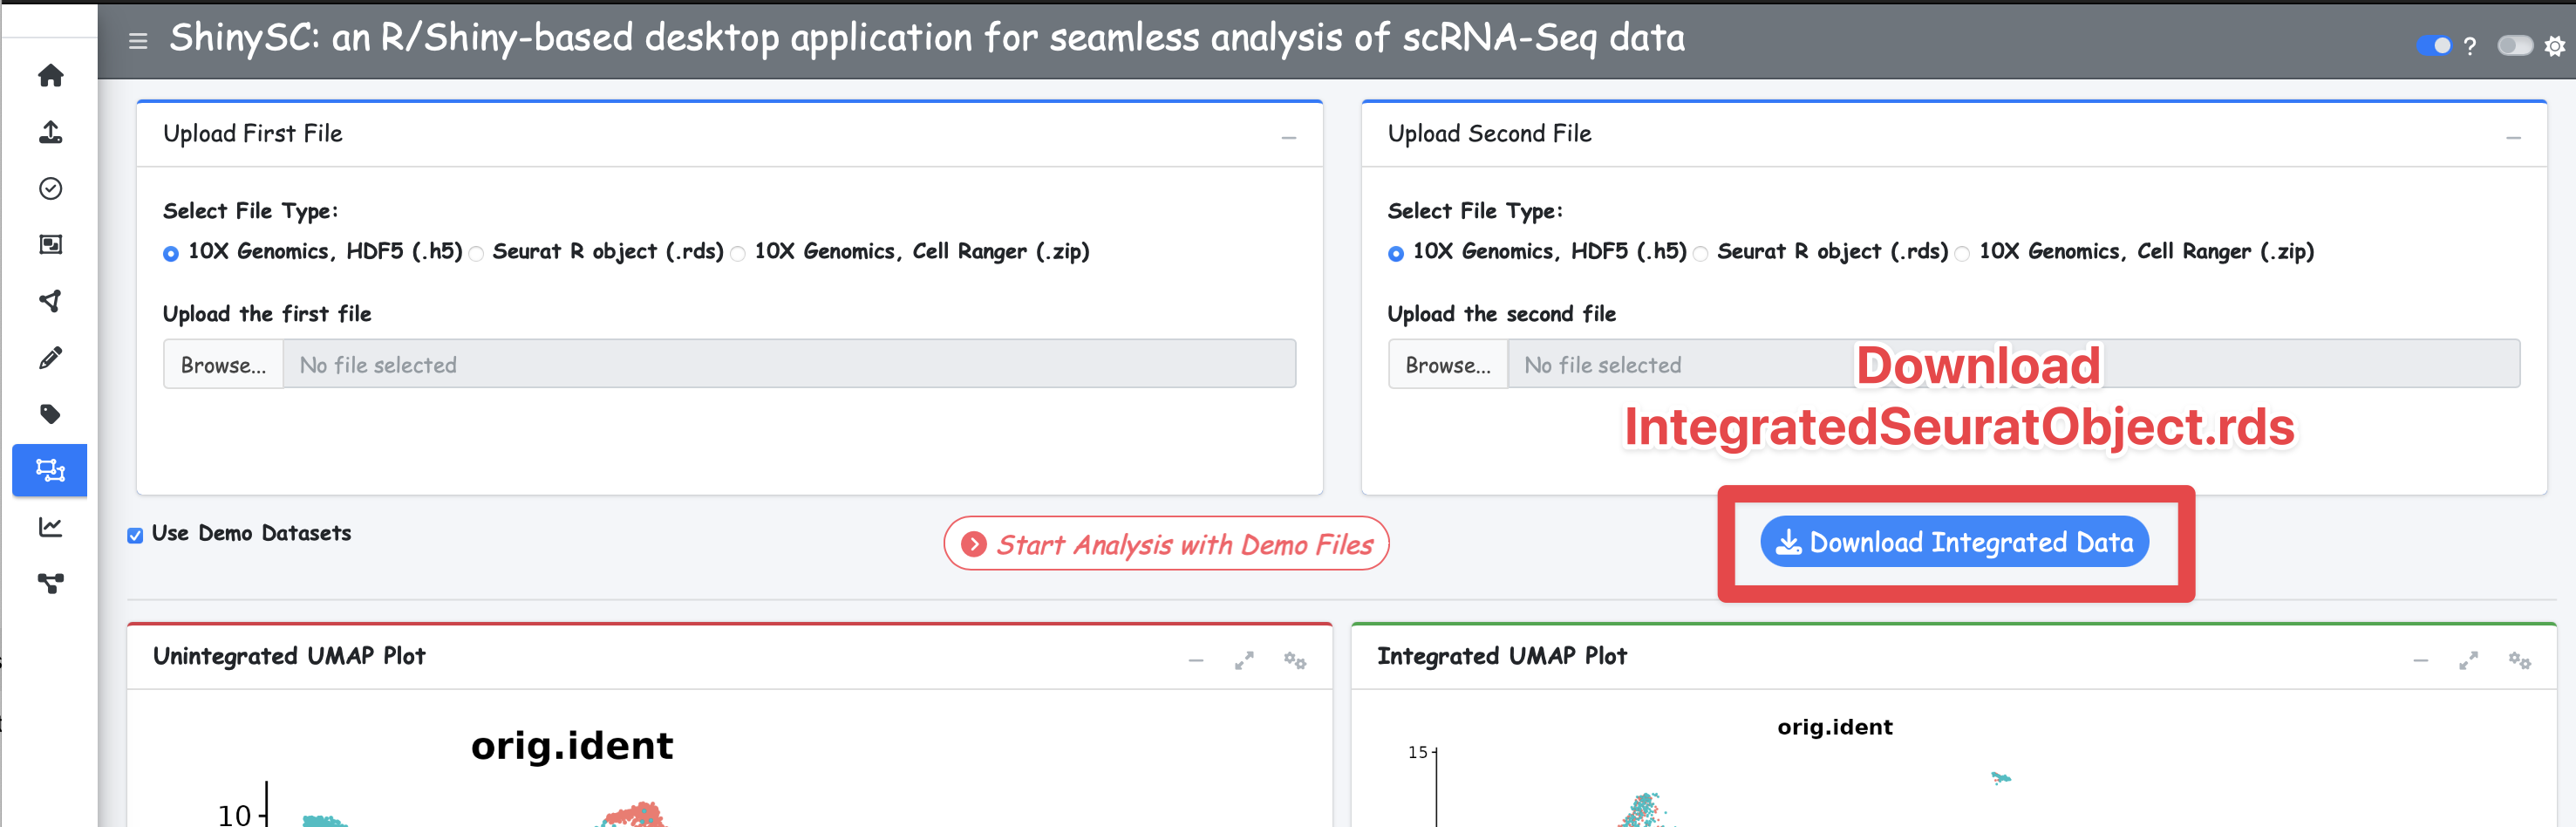Select 10X Cell Ranger (.zip) for second file

[x=1962, y=254]
